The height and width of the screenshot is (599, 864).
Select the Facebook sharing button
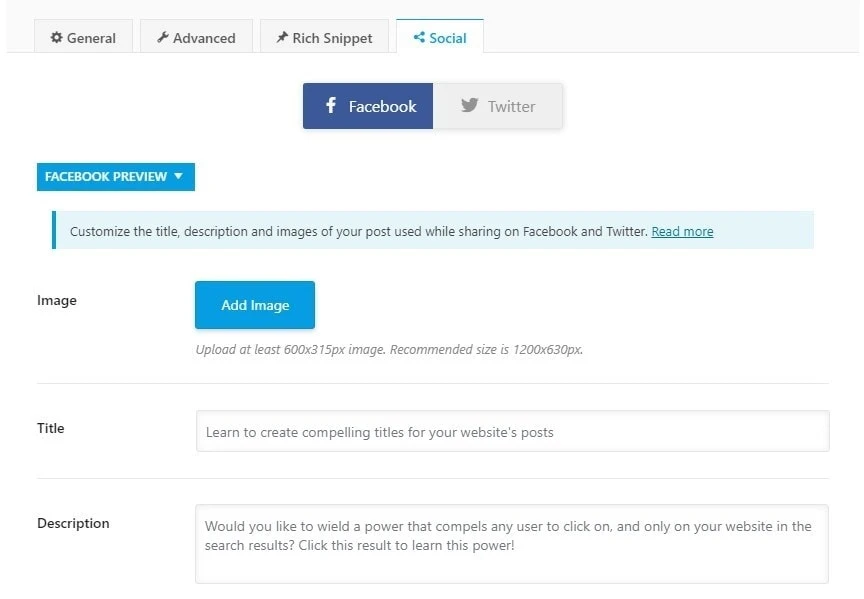click(x=368, y=106)
